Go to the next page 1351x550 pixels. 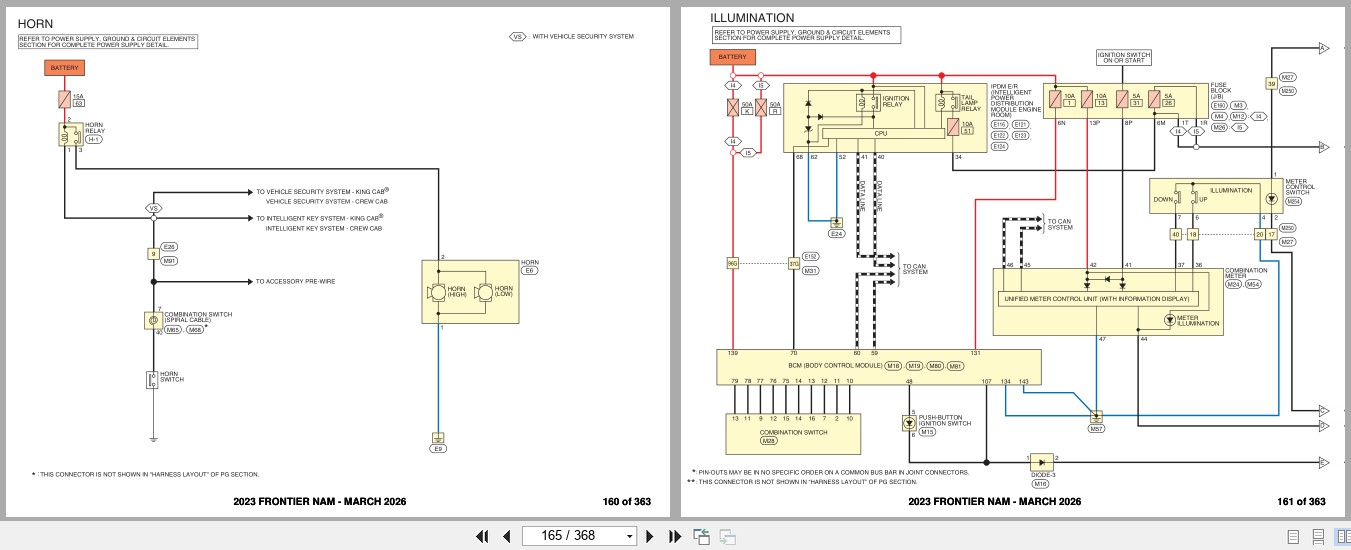650,536
